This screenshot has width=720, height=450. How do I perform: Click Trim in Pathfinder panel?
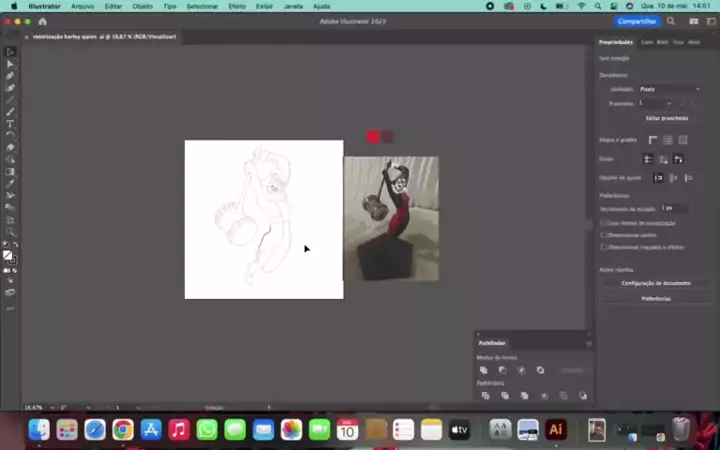tap(505, 395)
